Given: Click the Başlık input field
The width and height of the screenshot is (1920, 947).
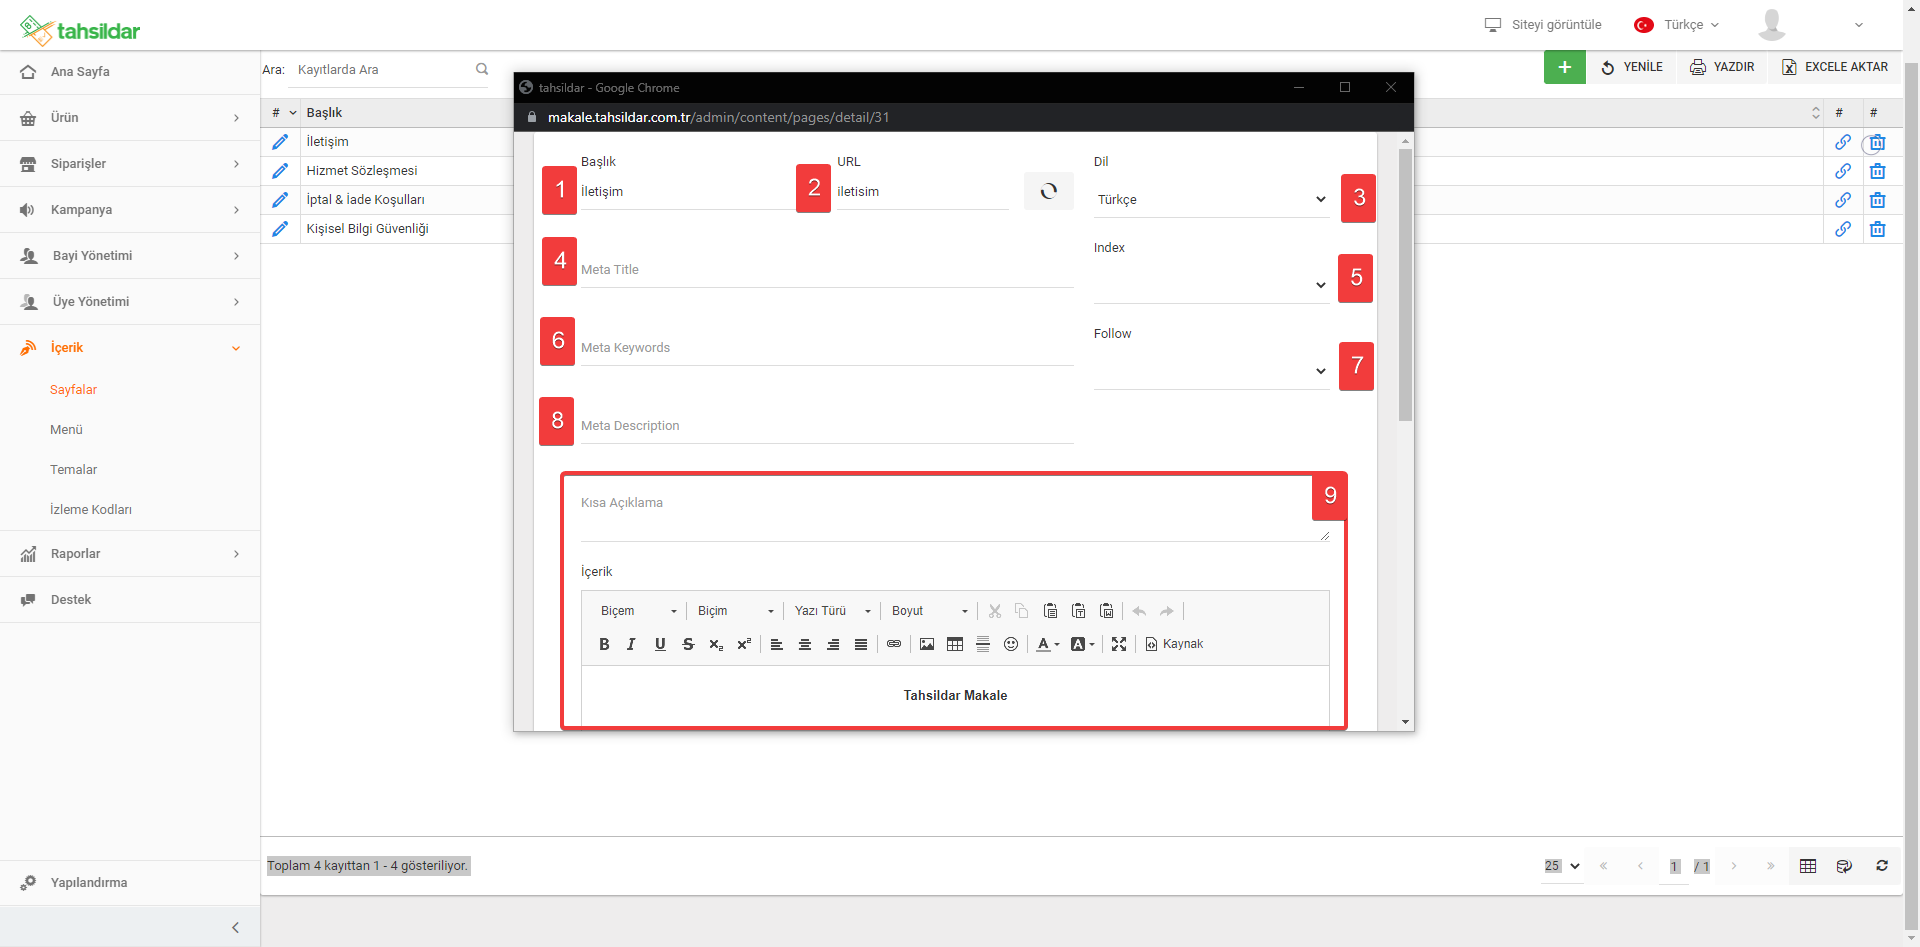Looking at the screenshot, I should pos(686,192).
